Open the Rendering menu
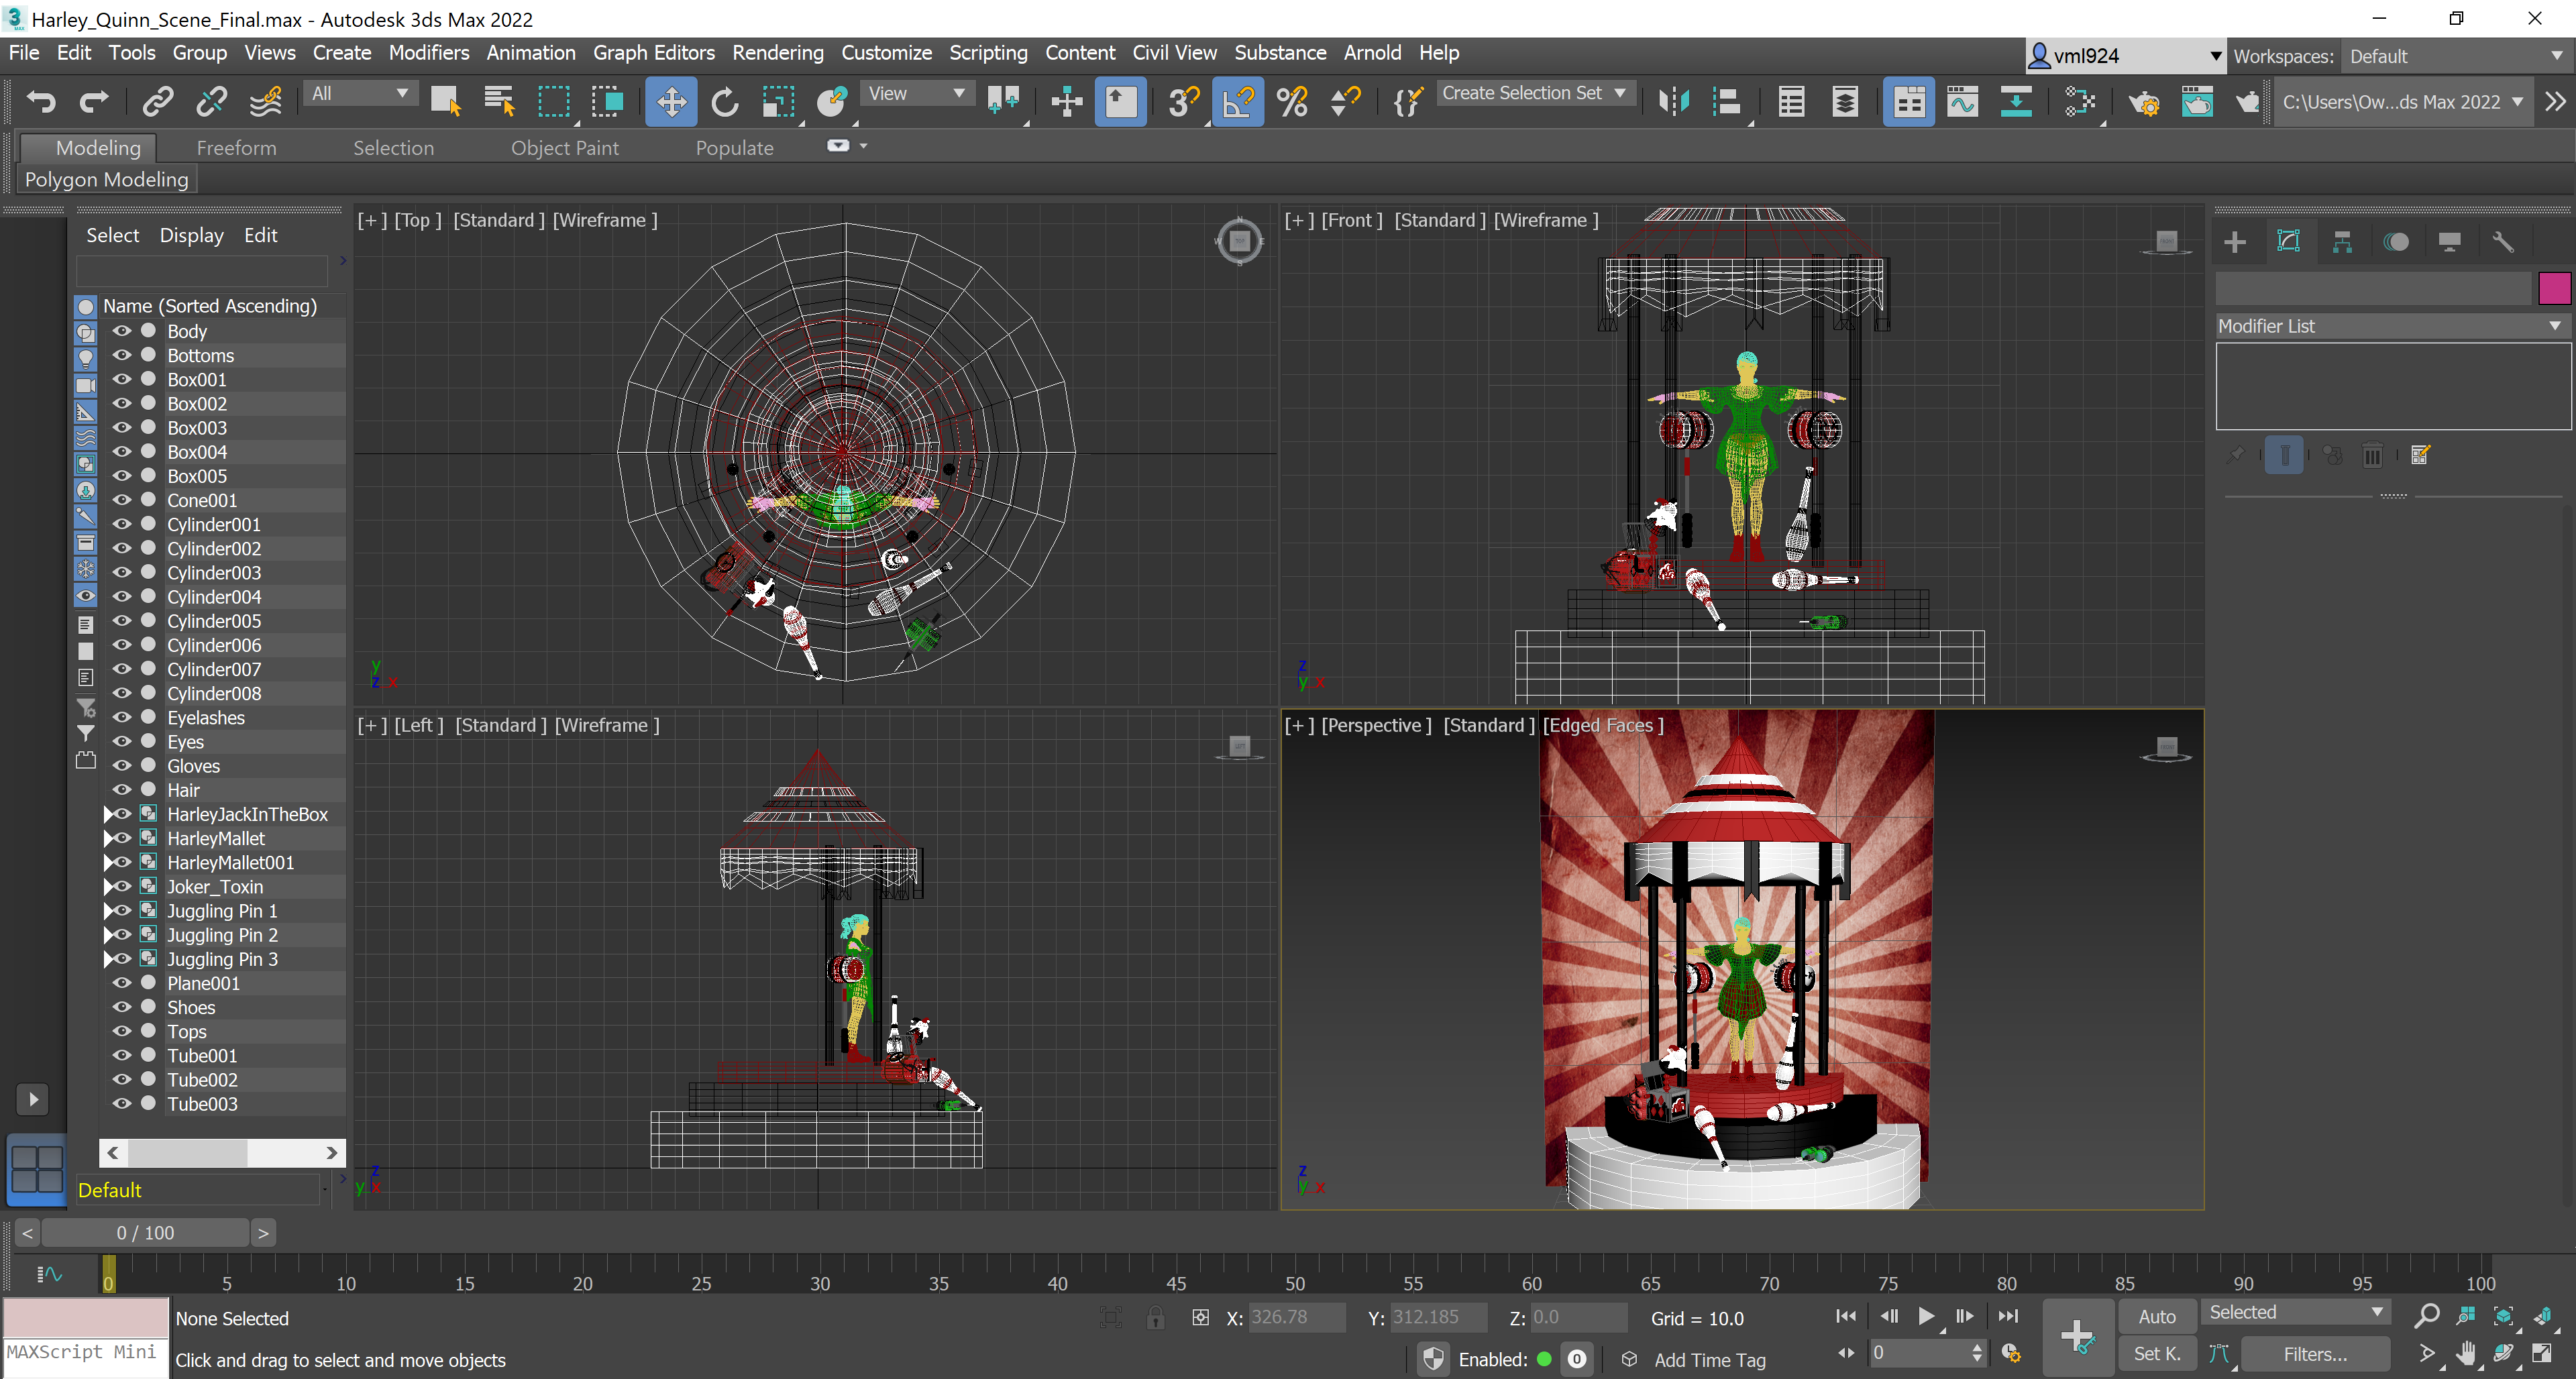The height and width of the screenshot is (1379, 2576). pyautogui.click(x=777, y=53)
